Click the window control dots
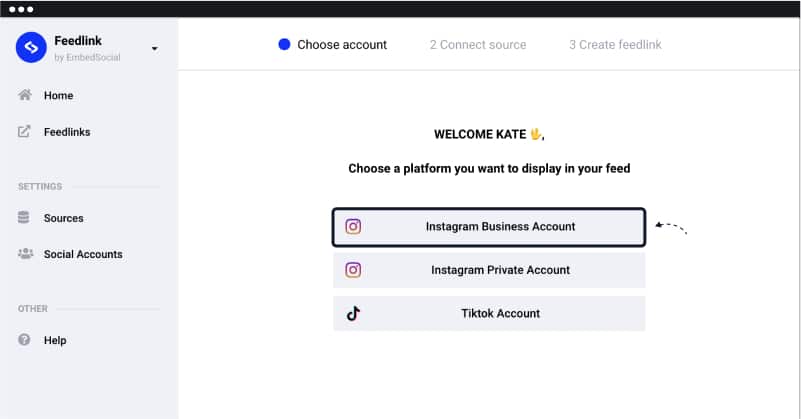This screenshot has height=419, width=801. 21,9
